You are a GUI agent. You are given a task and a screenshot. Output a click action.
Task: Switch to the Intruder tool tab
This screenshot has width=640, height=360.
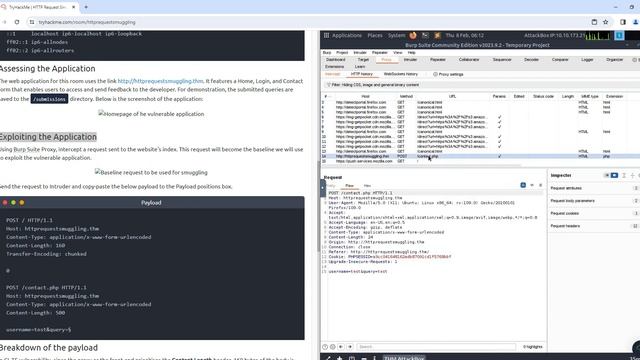coord(410,60)
